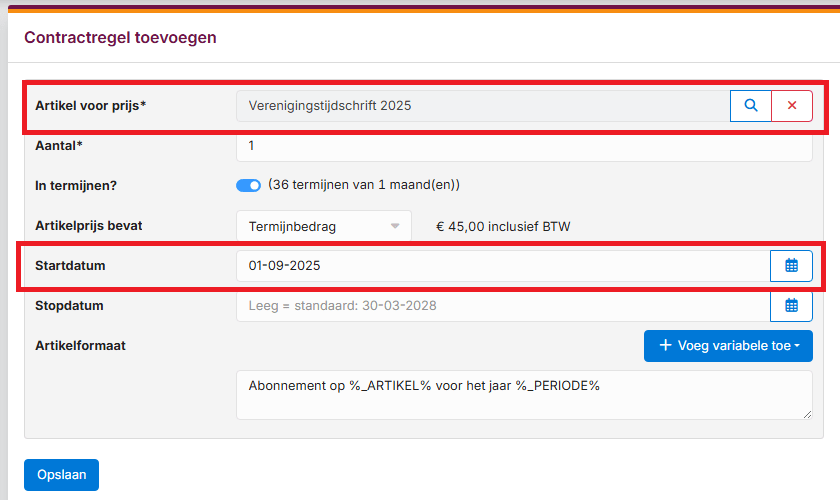Use the text area resize handle
Image resolution: width=840 pixels, height=500 pixels.
807,414
